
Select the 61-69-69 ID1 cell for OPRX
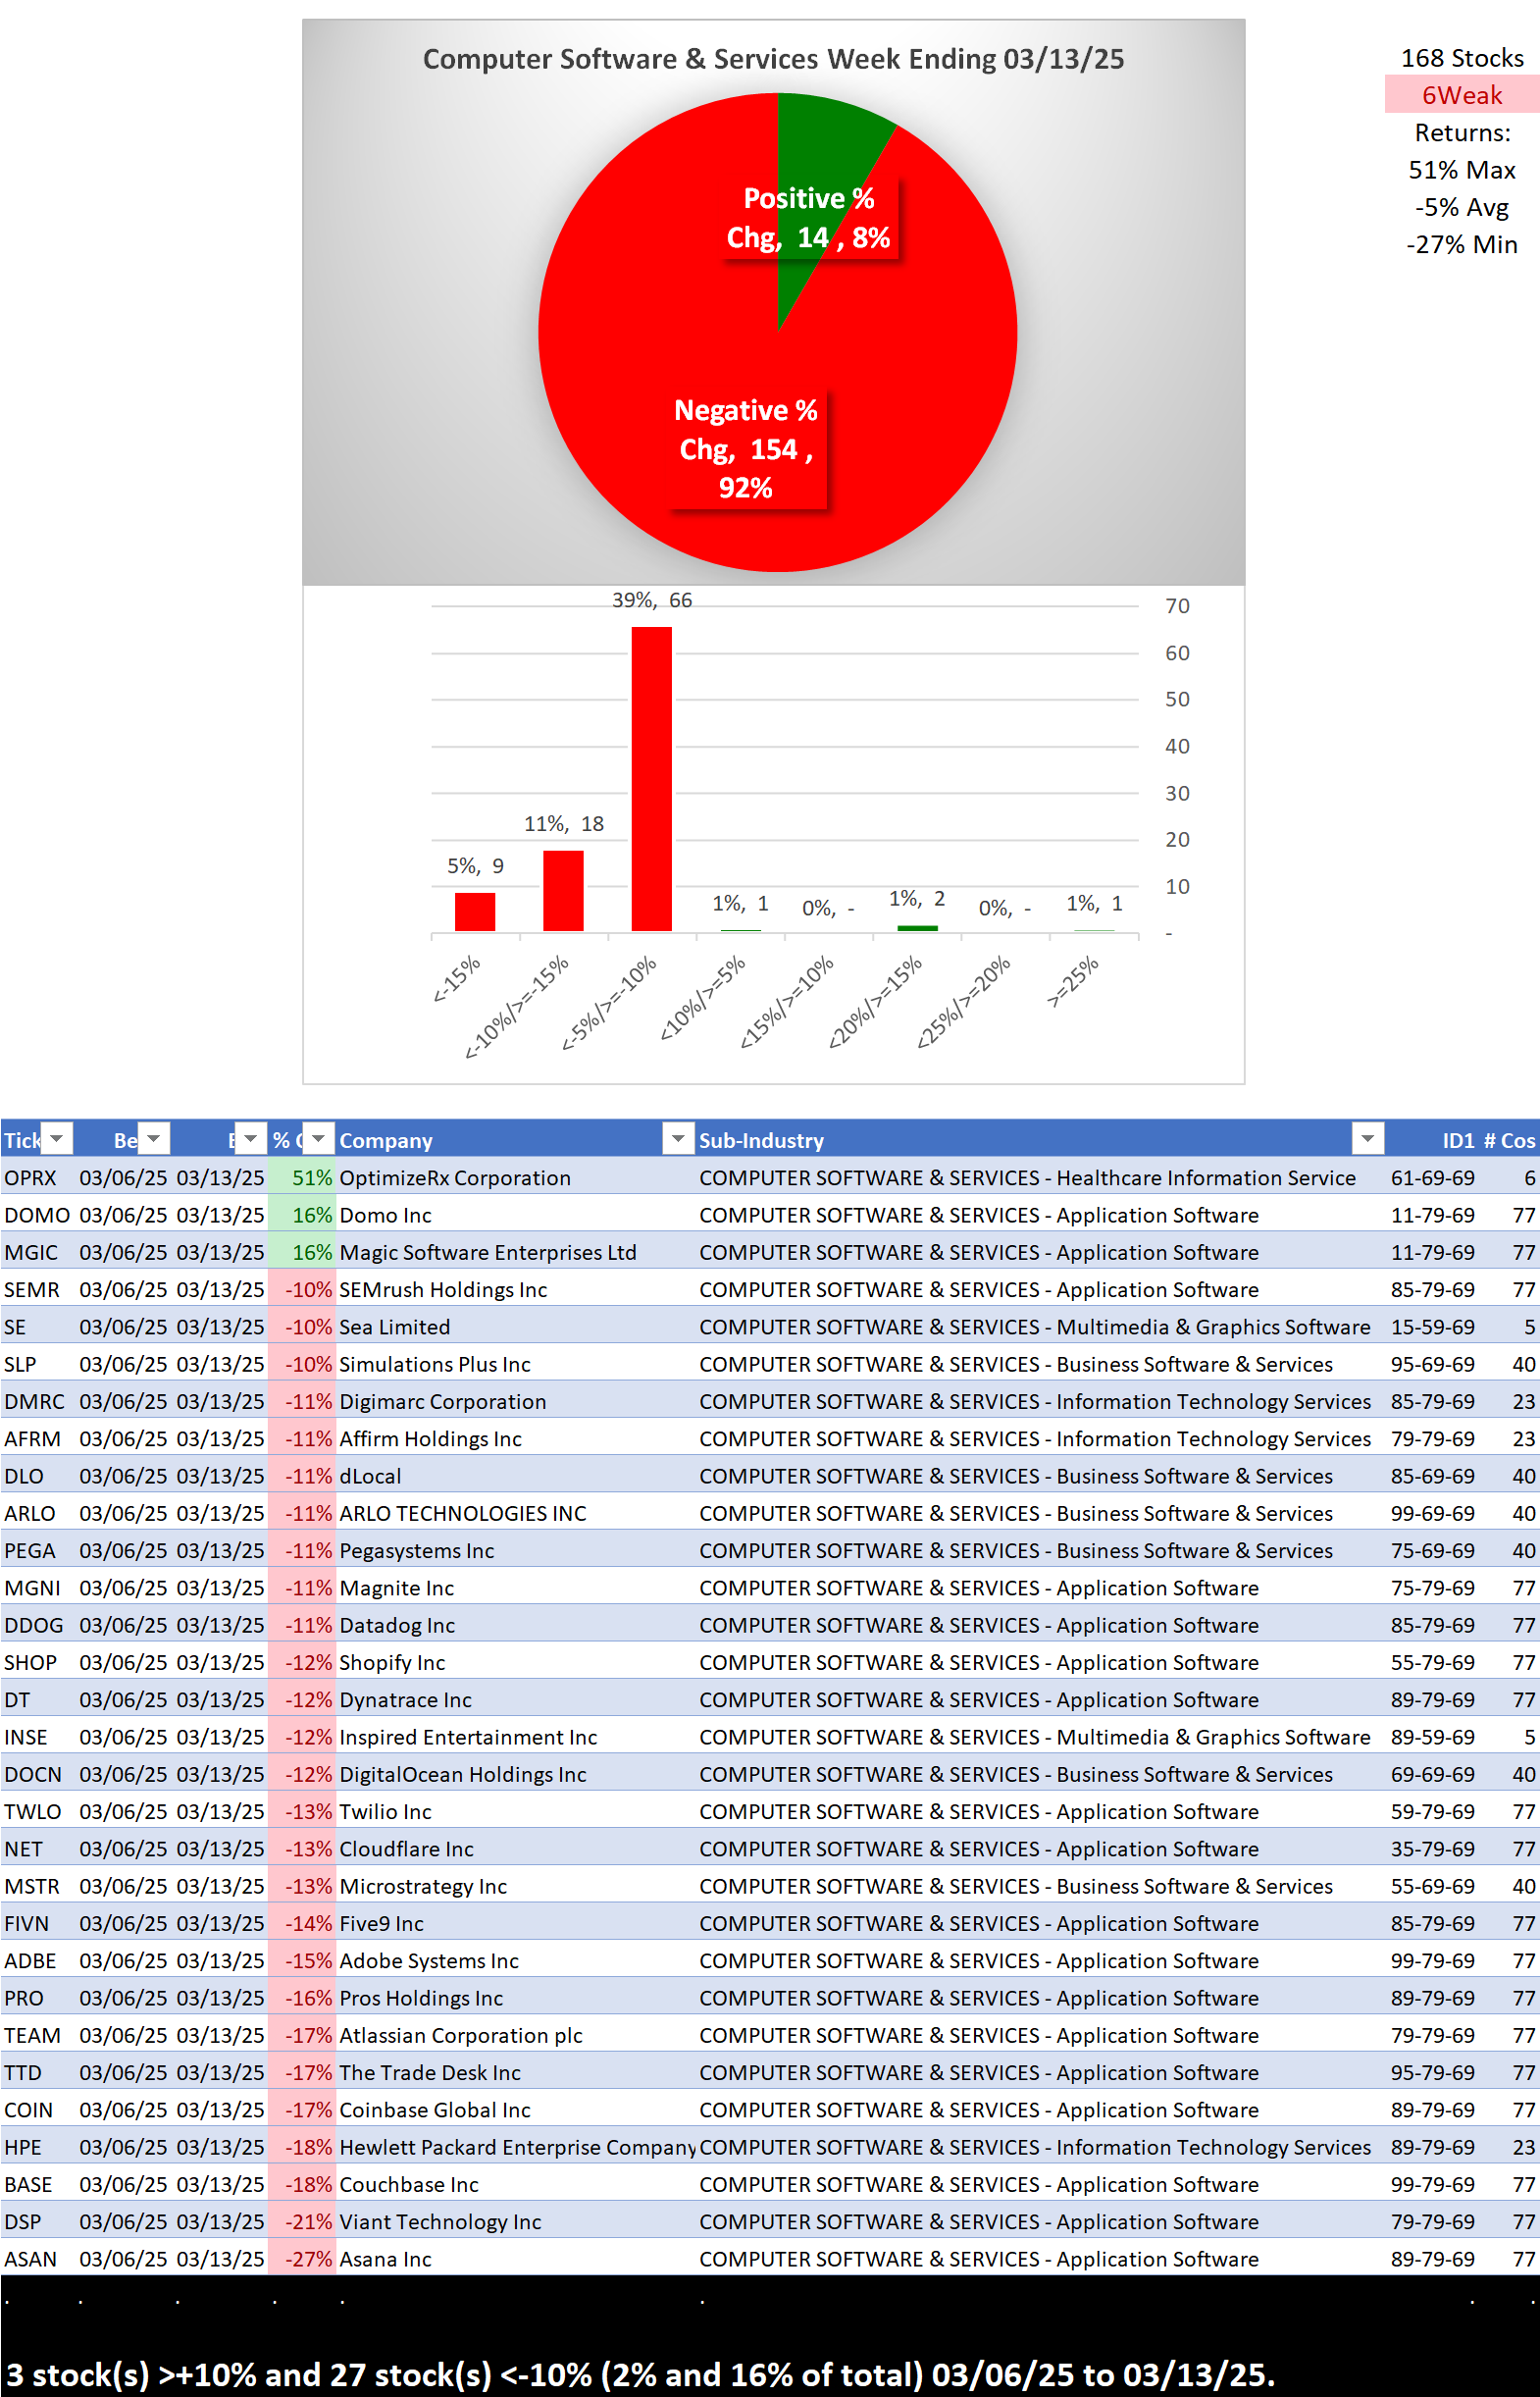coord(1431,1177)
